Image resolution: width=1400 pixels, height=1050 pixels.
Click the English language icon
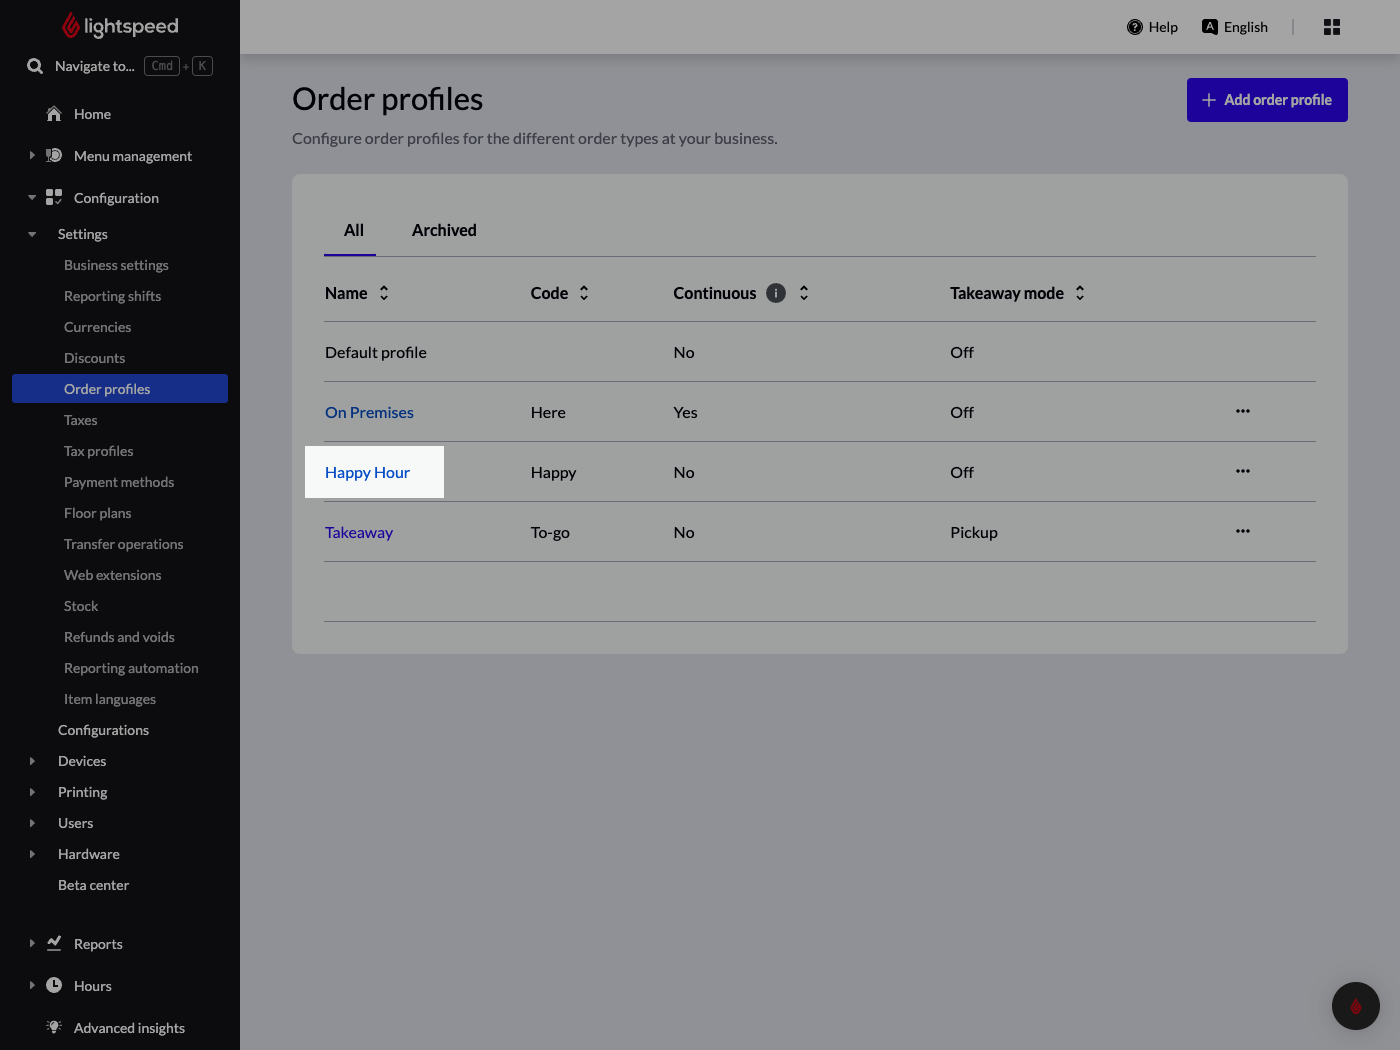coord(1210,27)
